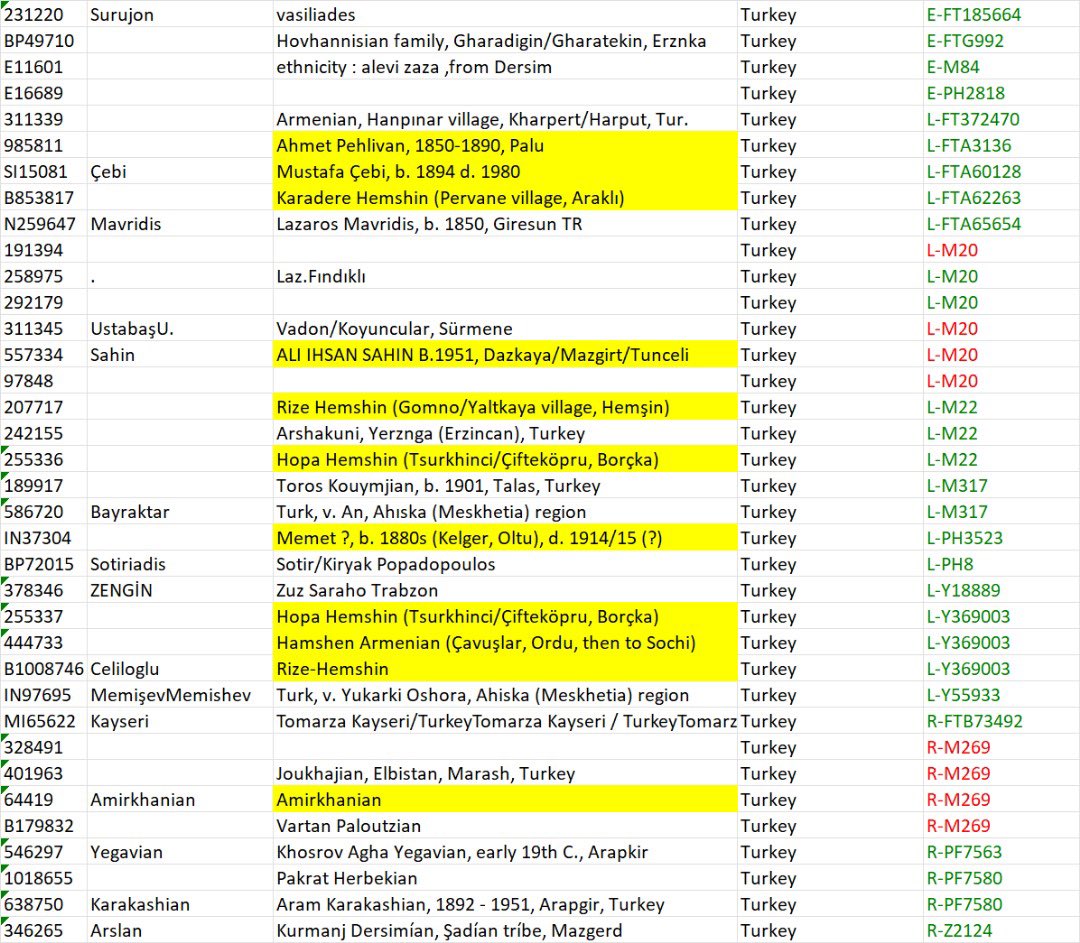Click 'Vadon/Koyuncular, Sürmene' cell
This screenshot has height=943, width=1080.
pos(505,329)
